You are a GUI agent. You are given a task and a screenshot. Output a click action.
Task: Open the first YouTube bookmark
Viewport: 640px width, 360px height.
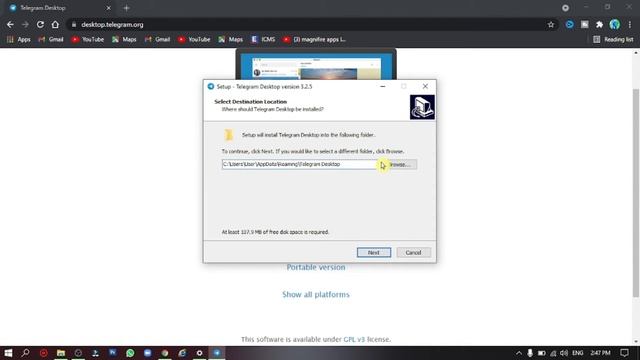tap(88, 40)
